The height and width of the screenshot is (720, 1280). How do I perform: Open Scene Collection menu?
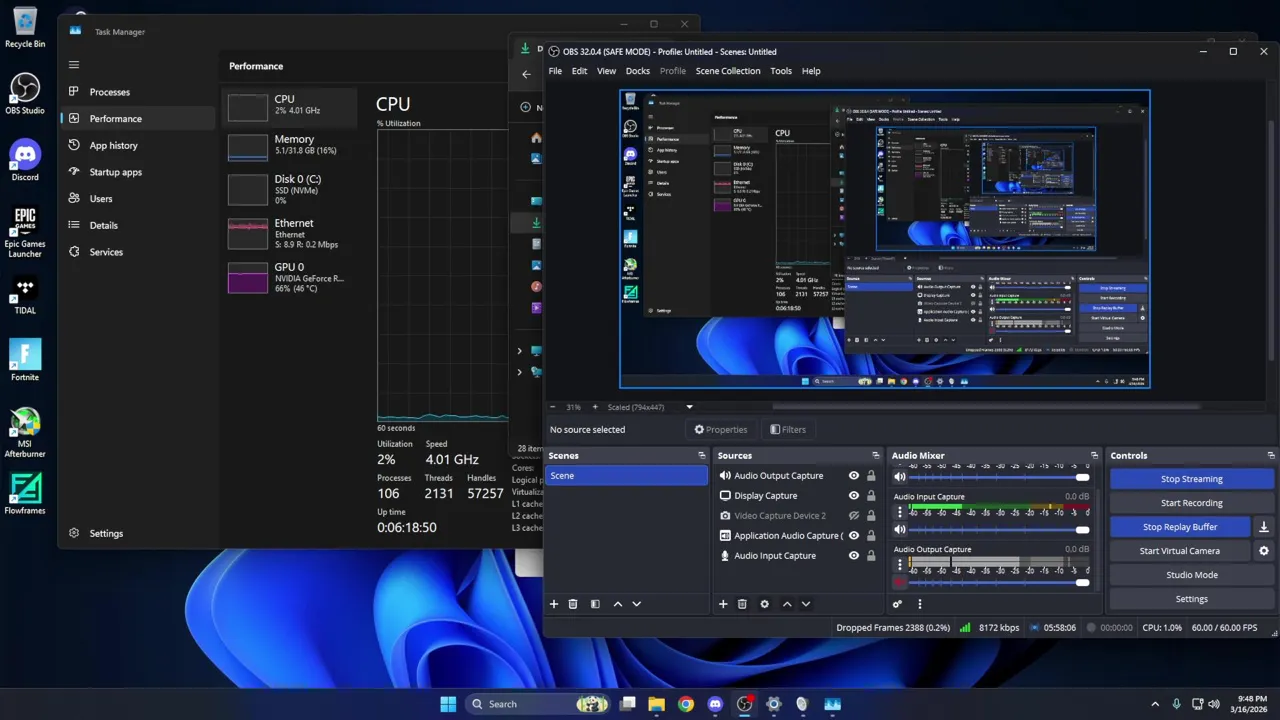[728, 71]
